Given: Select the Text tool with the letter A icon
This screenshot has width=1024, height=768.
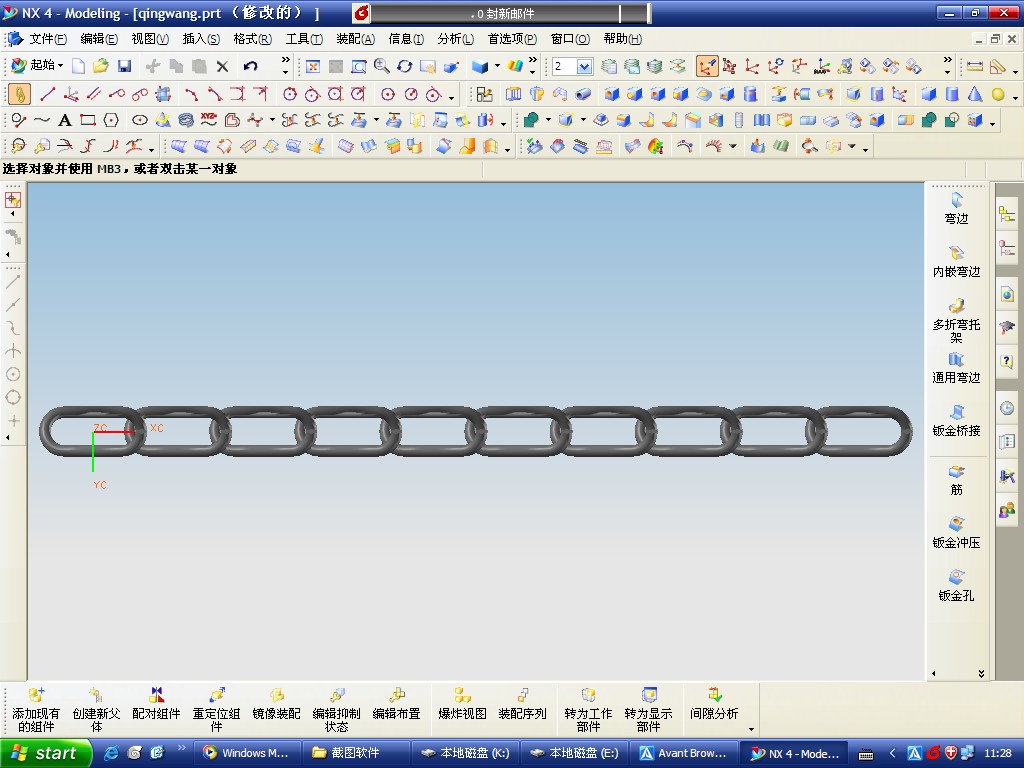Looking at the screenshot, I should click(64, 120).
